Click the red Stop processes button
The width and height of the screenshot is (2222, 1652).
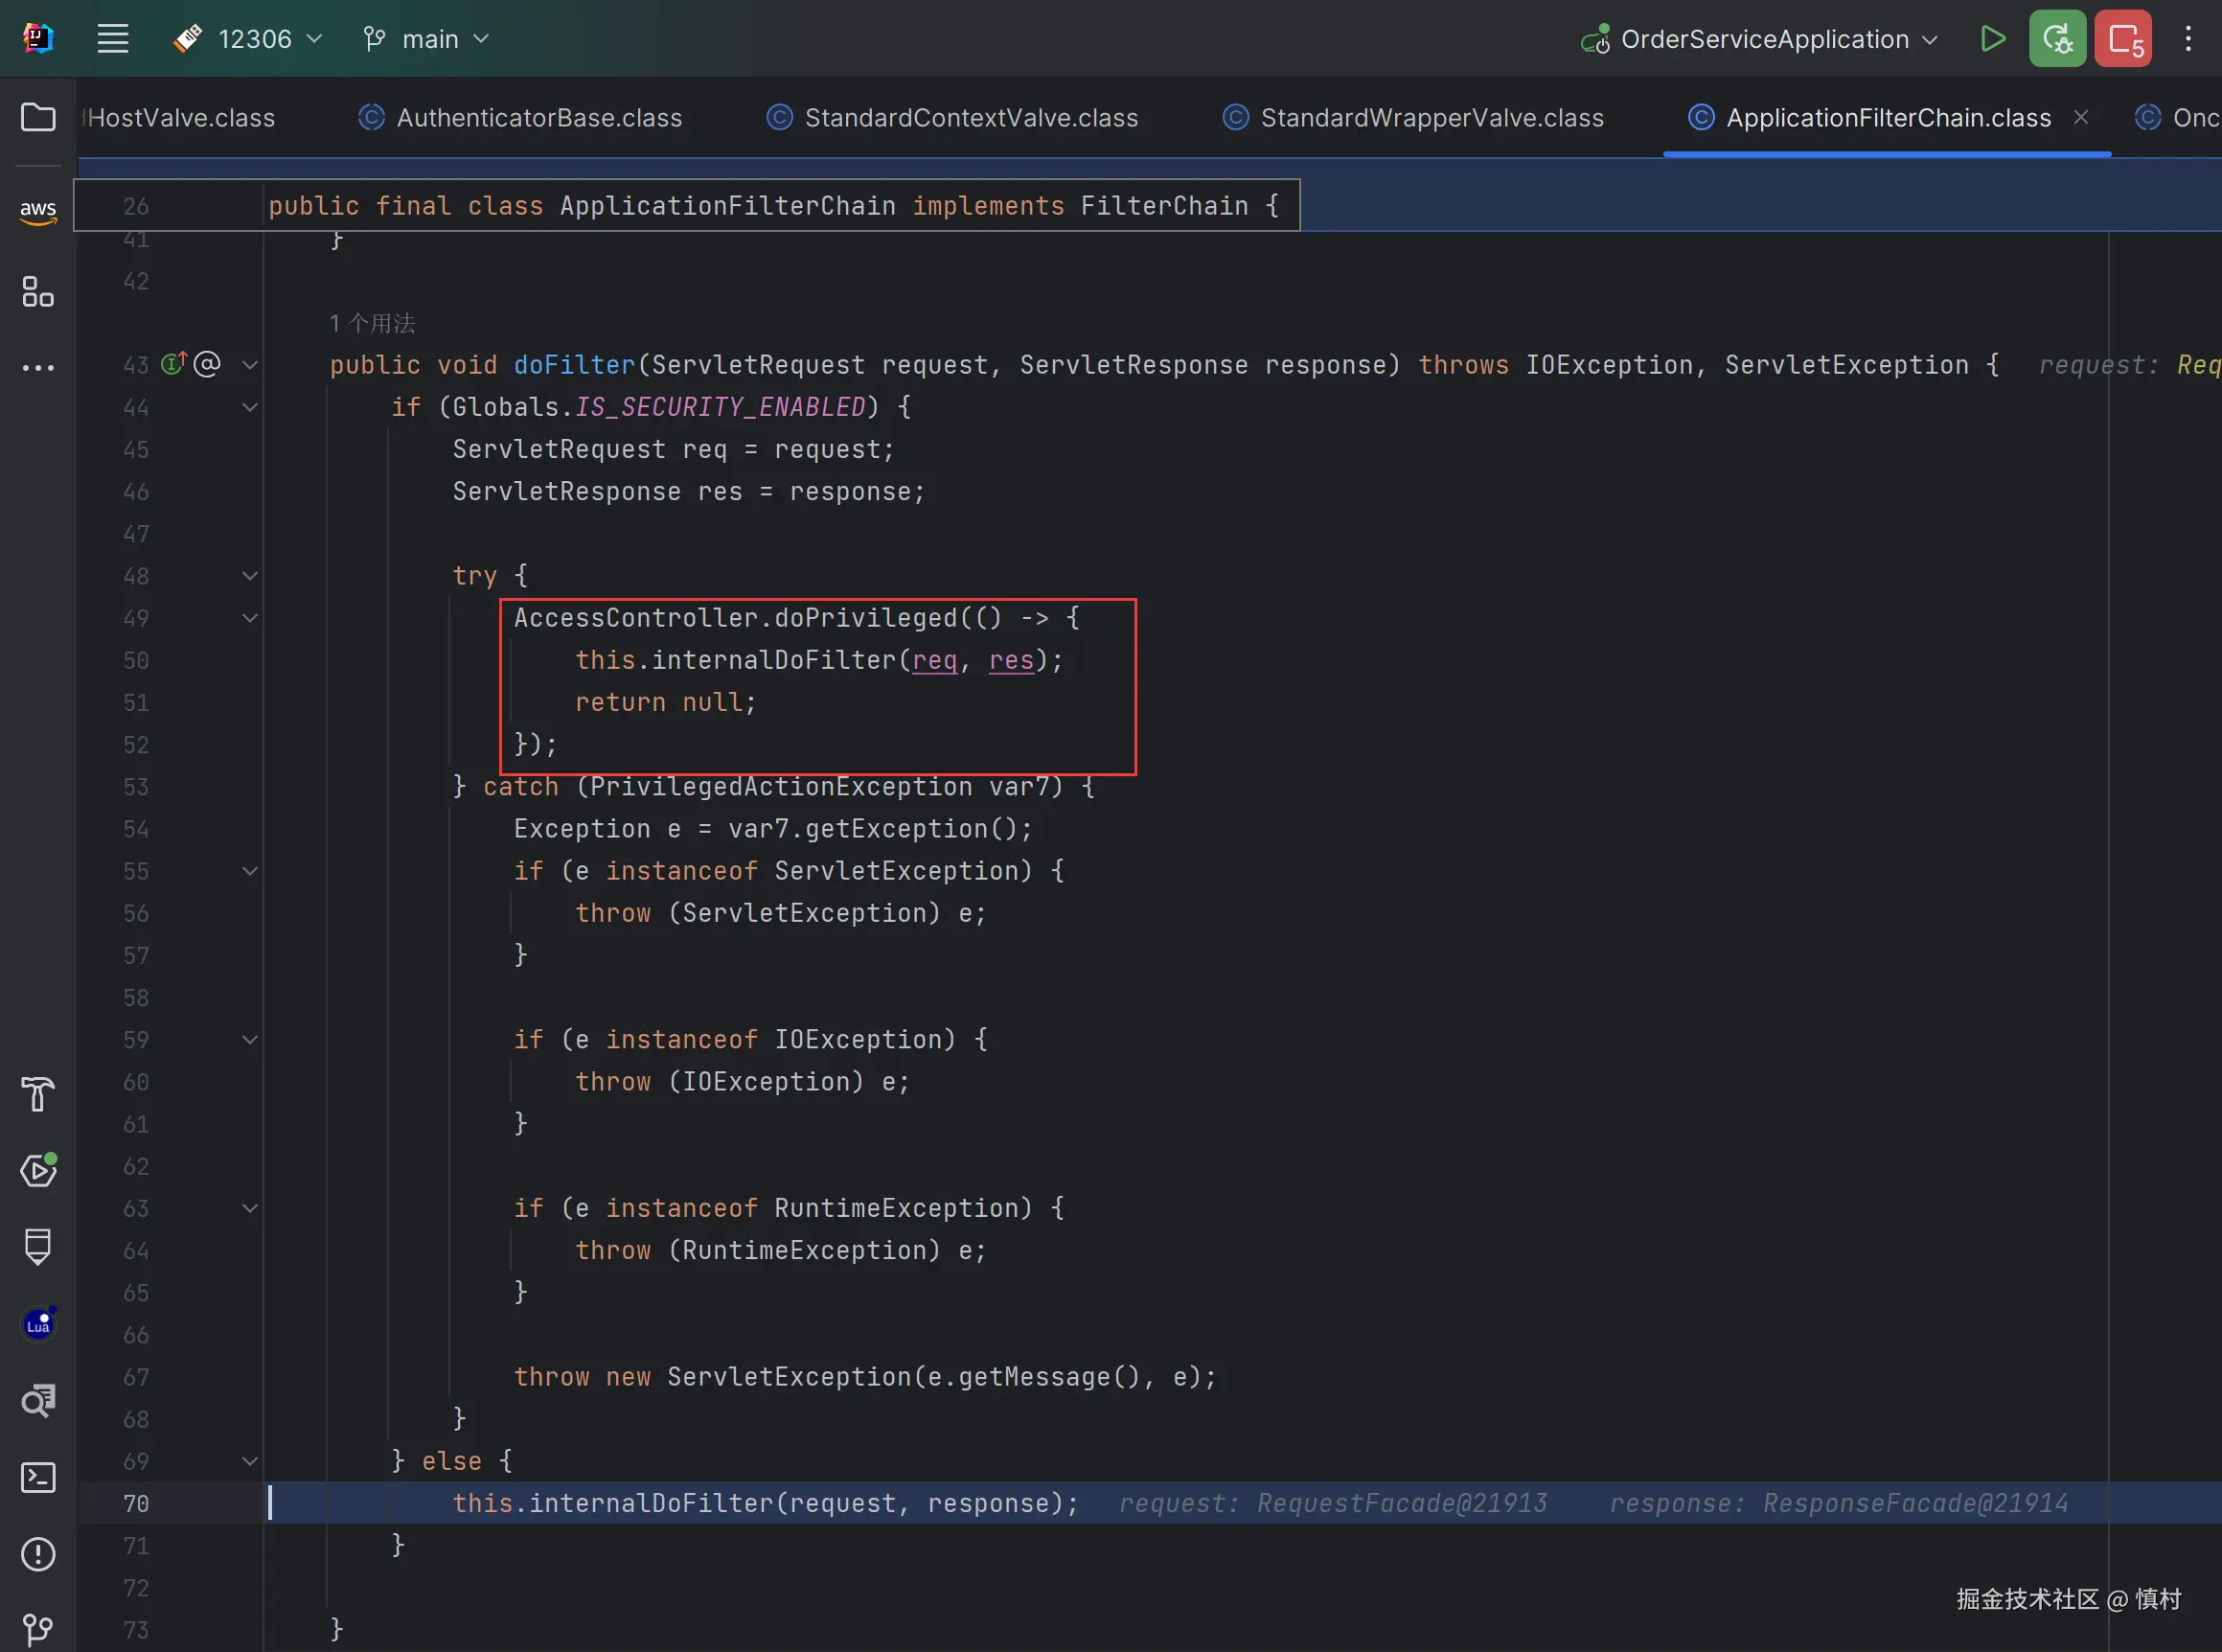click(2123, 39)
